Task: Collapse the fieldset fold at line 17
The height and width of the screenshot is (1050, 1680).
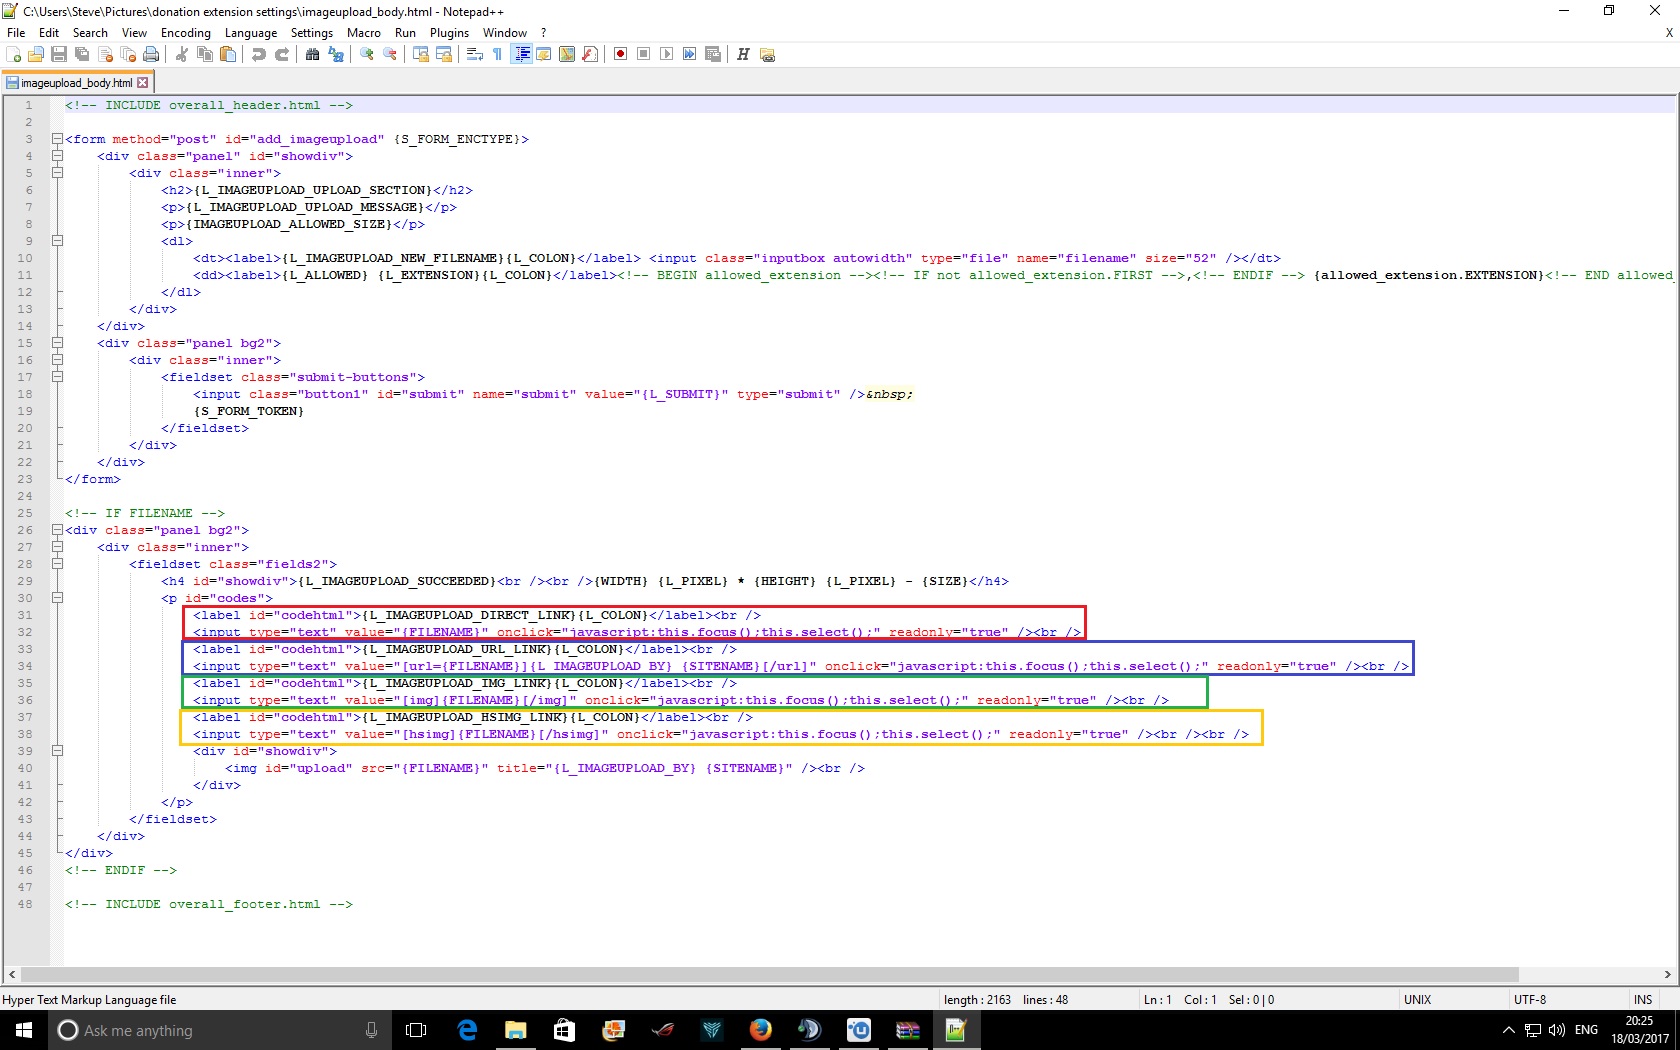Action: [57, 377]
